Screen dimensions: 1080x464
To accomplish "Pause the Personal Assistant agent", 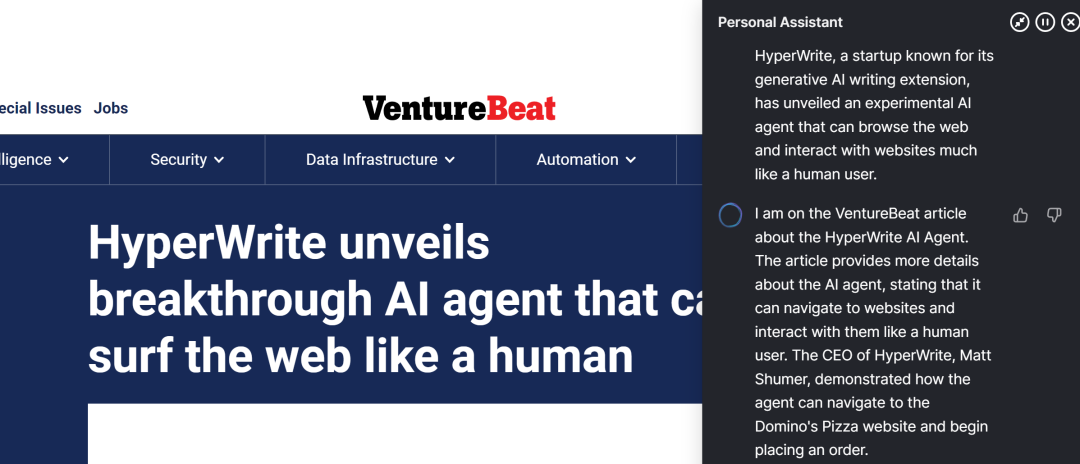I will pyautogui.click(x=1045, y=22).
